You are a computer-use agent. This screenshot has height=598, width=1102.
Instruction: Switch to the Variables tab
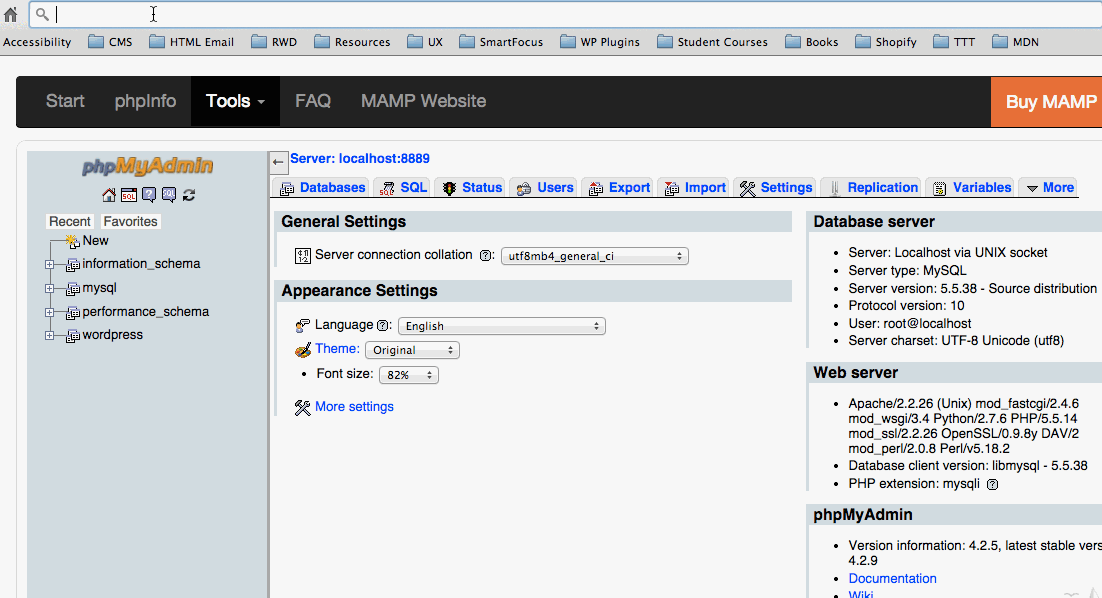point(971,188)
